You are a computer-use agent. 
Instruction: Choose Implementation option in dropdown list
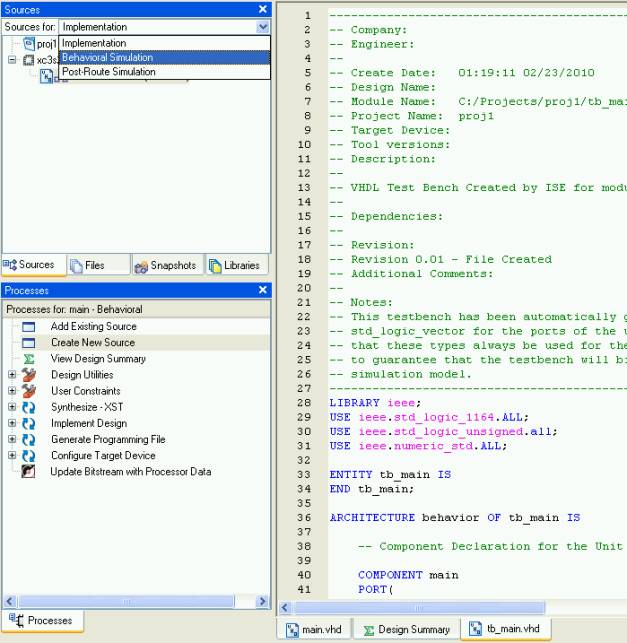(164, 43)
